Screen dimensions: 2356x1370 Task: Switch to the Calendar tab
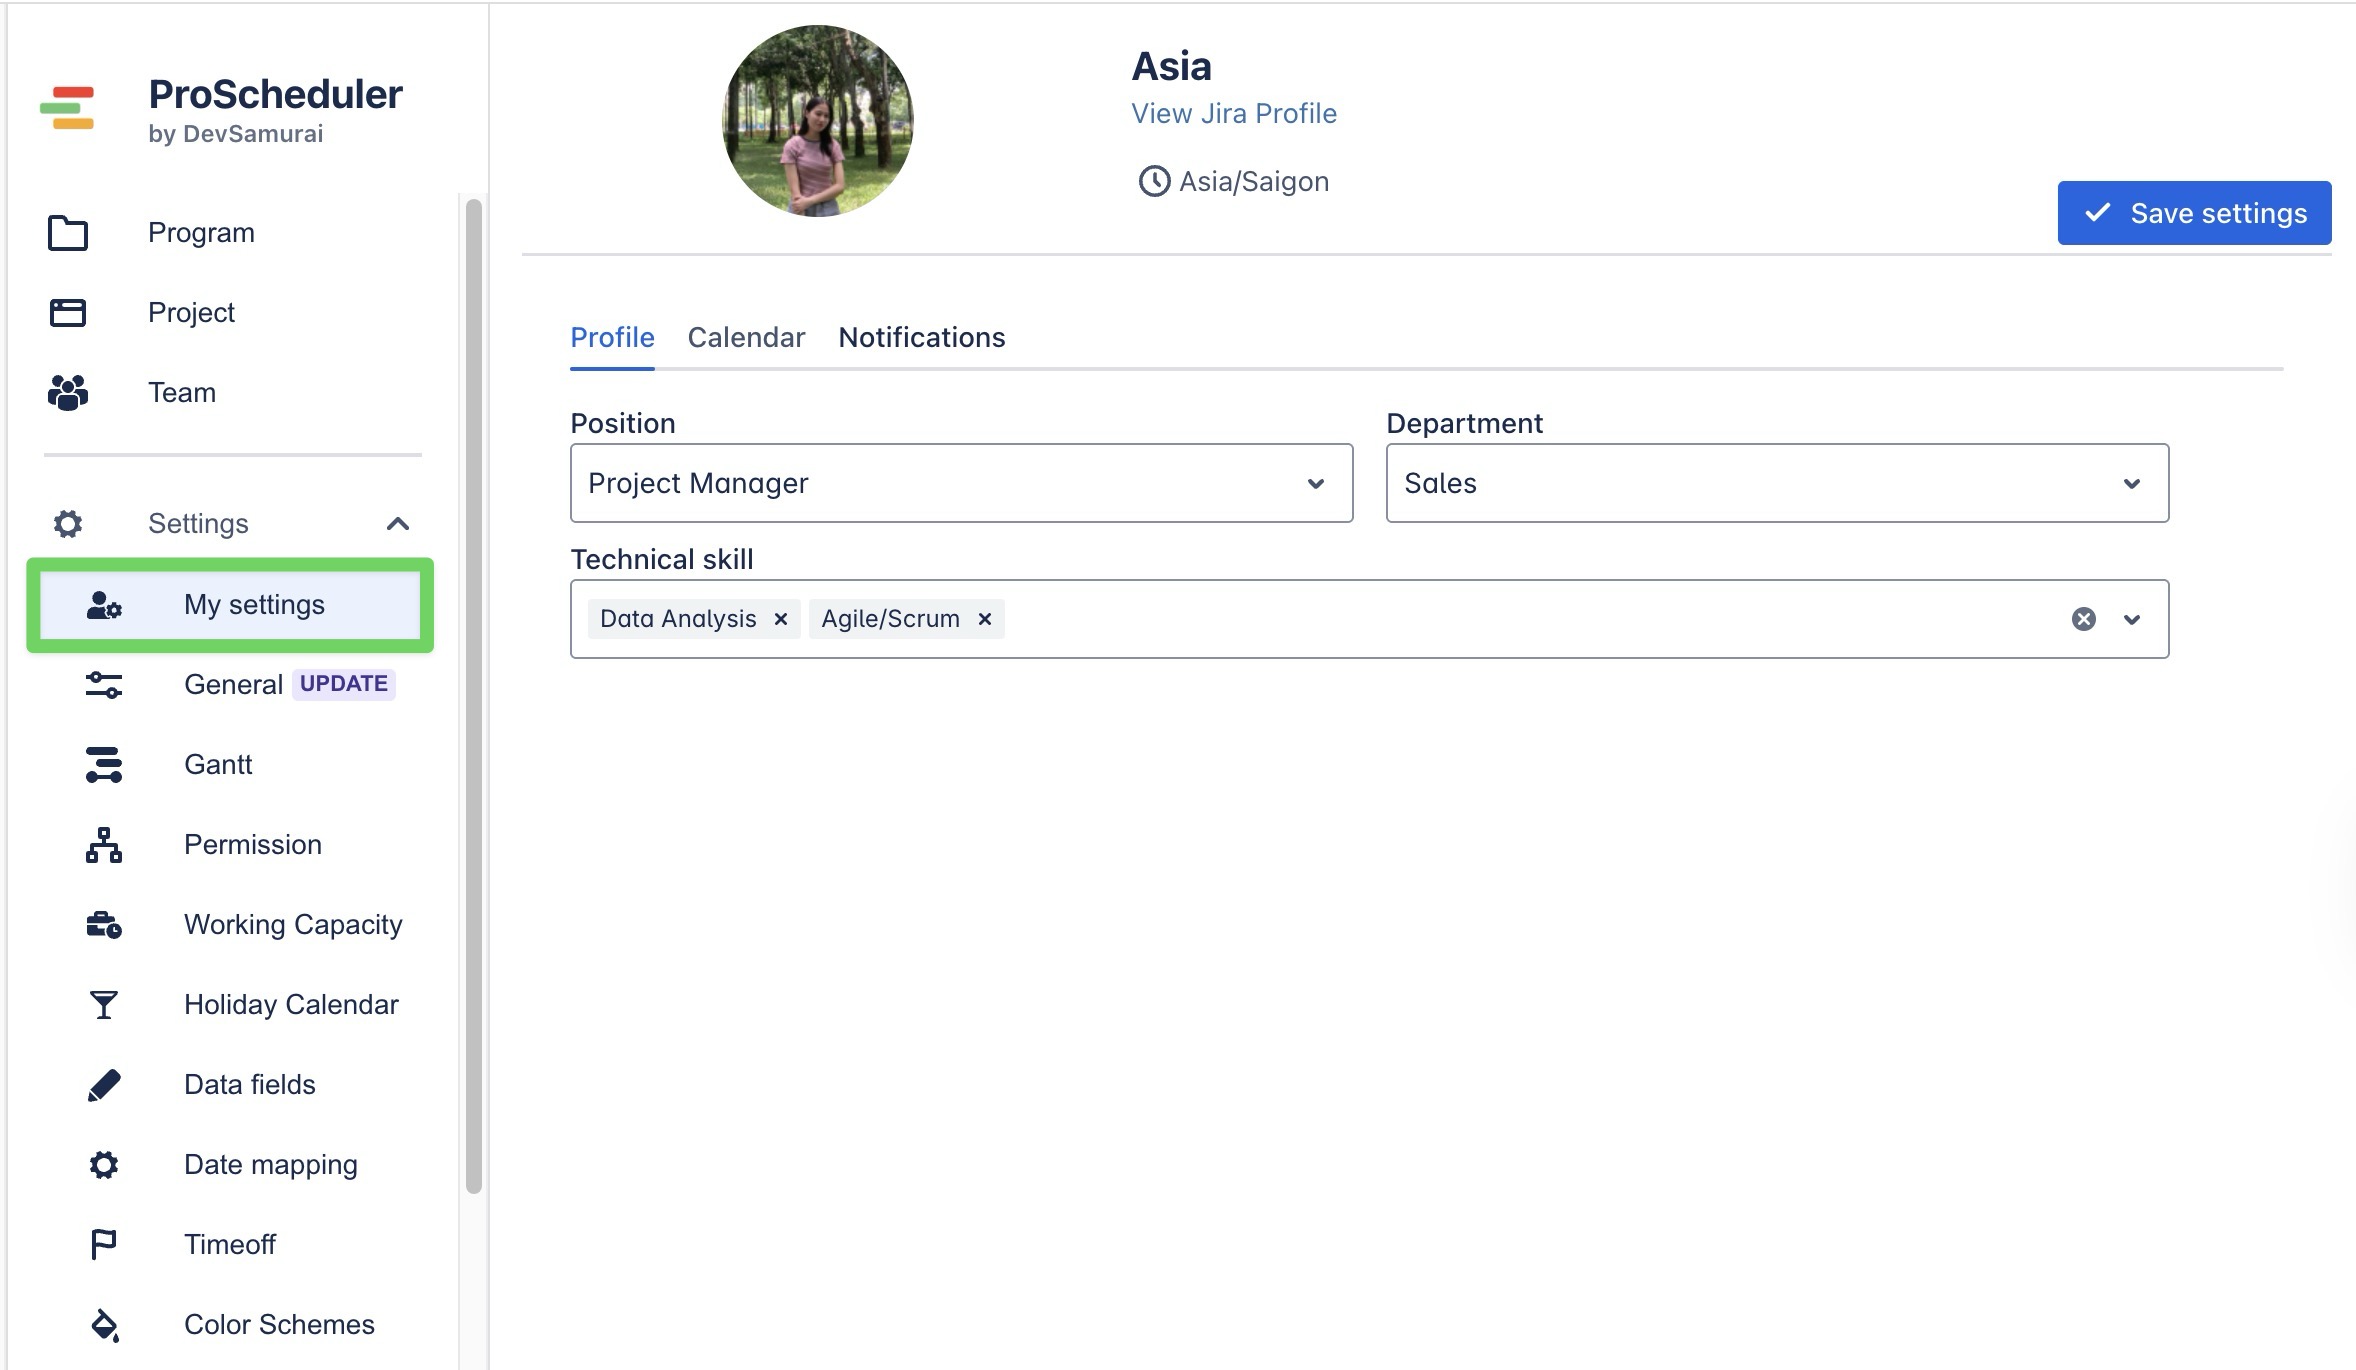pos(746,338)
